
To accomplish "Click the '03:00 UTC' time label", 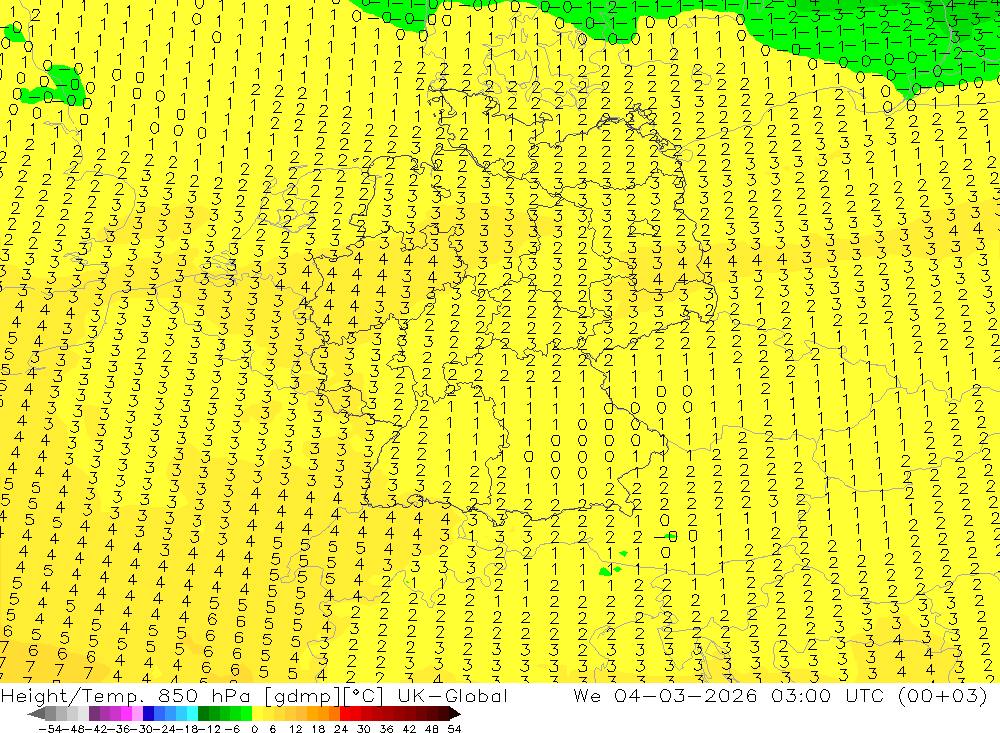I will tap(829, 696).
